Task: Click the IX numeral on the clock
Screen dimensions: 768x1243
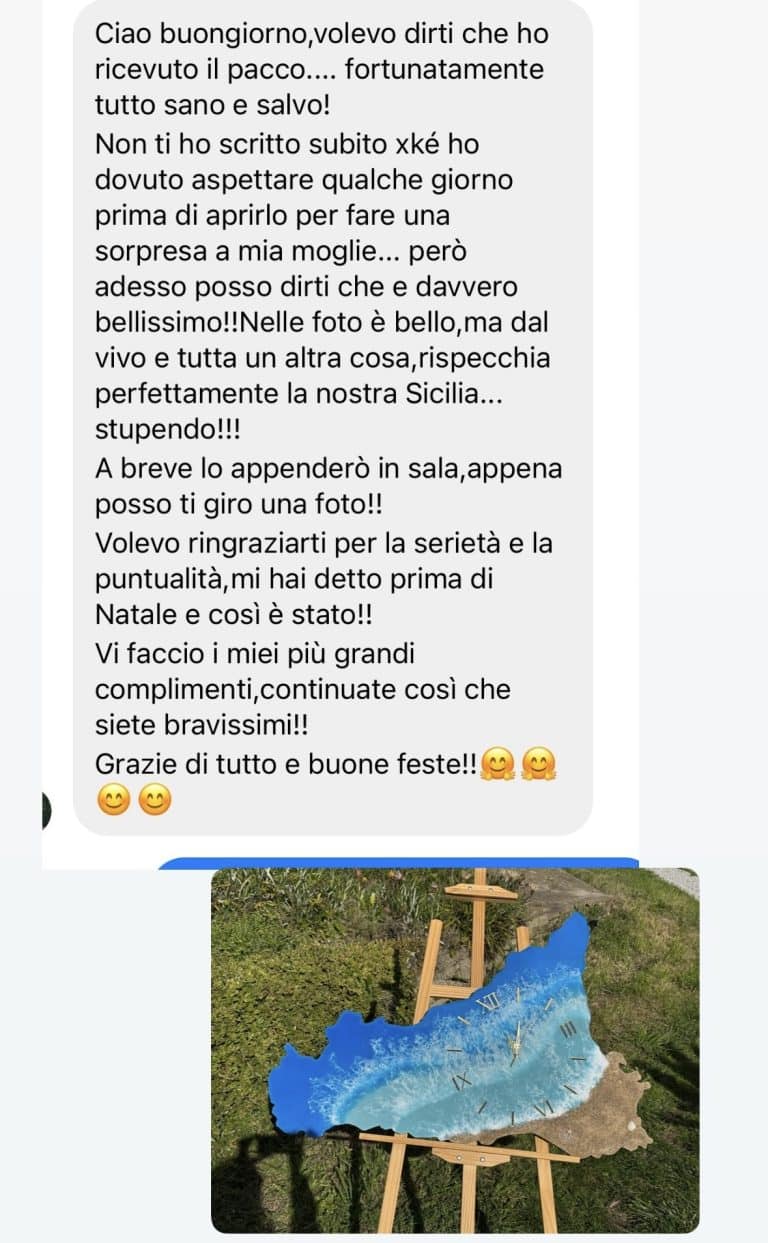Action: coord(461,1082)
